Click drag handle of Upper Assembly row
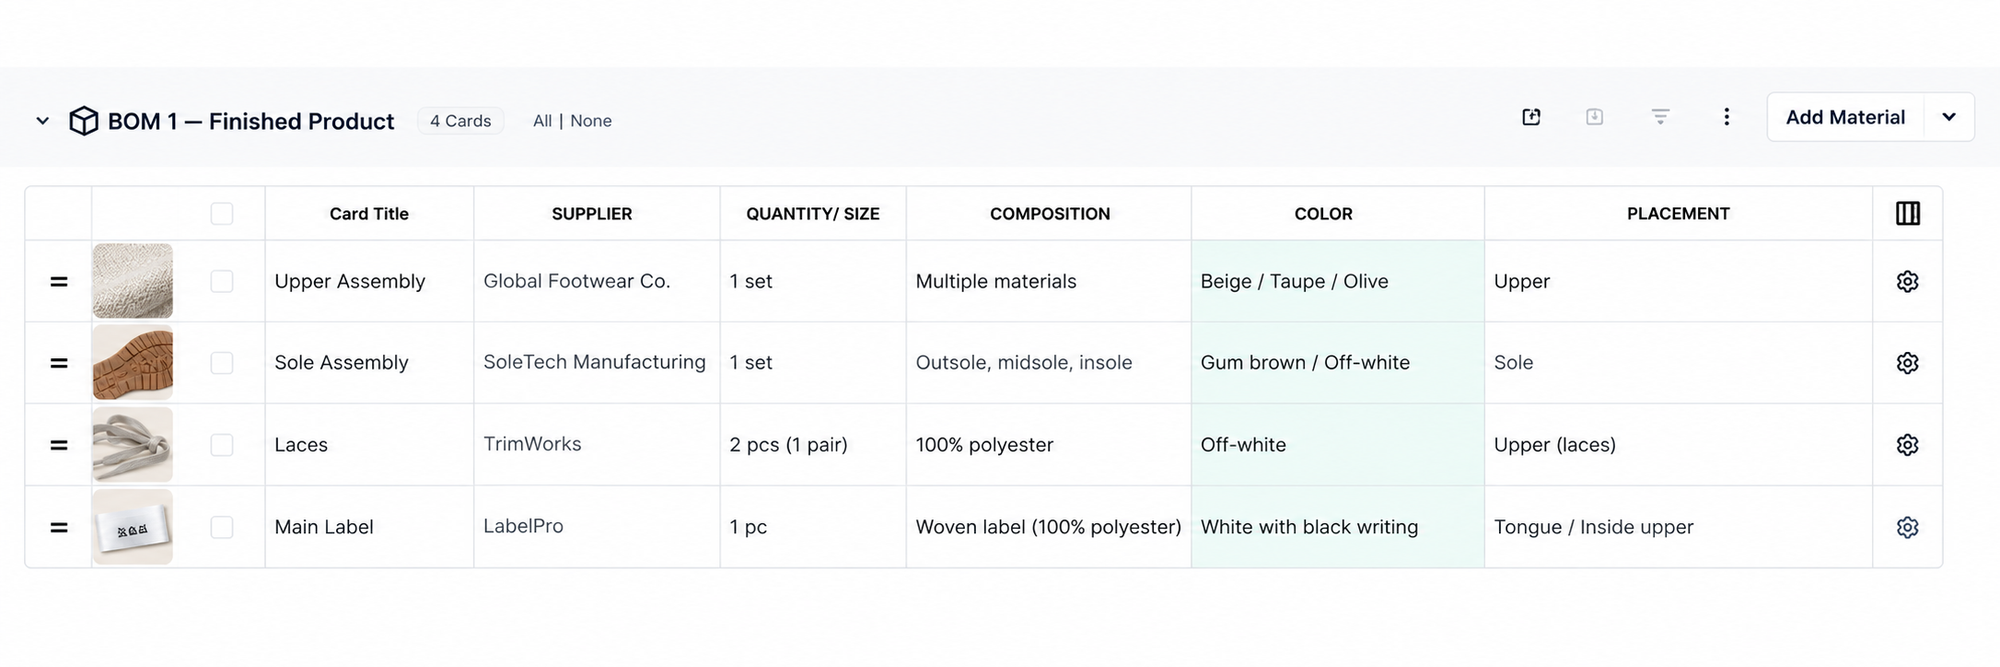This screenshot has height=667, width=2000. [x=59, y=282]
